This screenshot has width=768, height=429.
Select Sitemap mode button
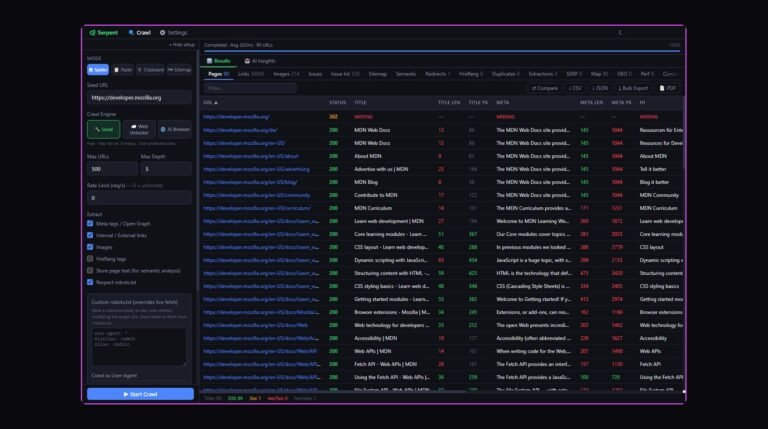click(x=179, y=70)
